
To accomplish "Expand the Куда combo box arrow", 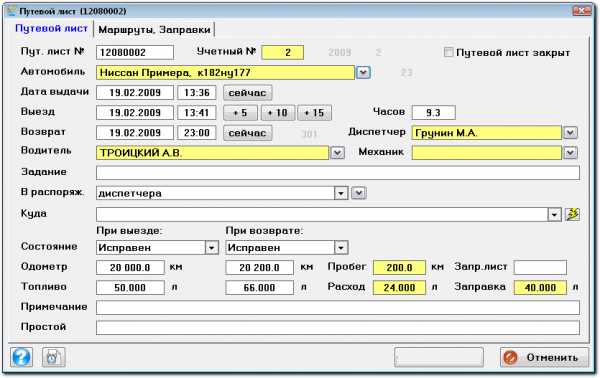I will pyautogui.click(x=554, y=214).
